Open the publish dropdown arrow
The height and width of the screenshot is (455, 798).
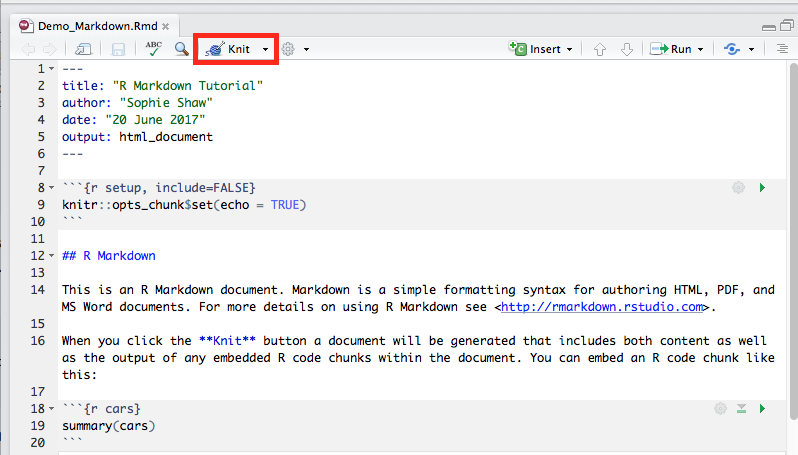(751, 49)
